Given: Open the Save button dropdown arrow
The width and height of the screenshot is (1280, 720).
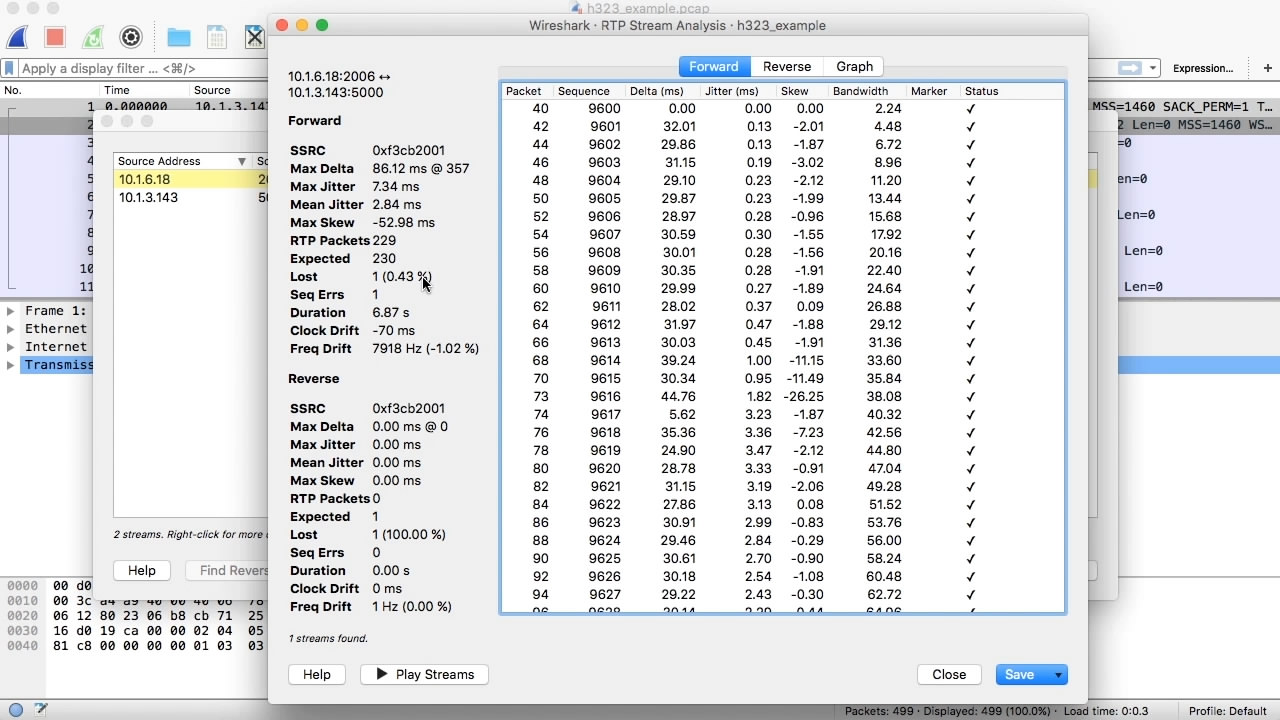Looking at the screenshot, I should pos(1058,675).
